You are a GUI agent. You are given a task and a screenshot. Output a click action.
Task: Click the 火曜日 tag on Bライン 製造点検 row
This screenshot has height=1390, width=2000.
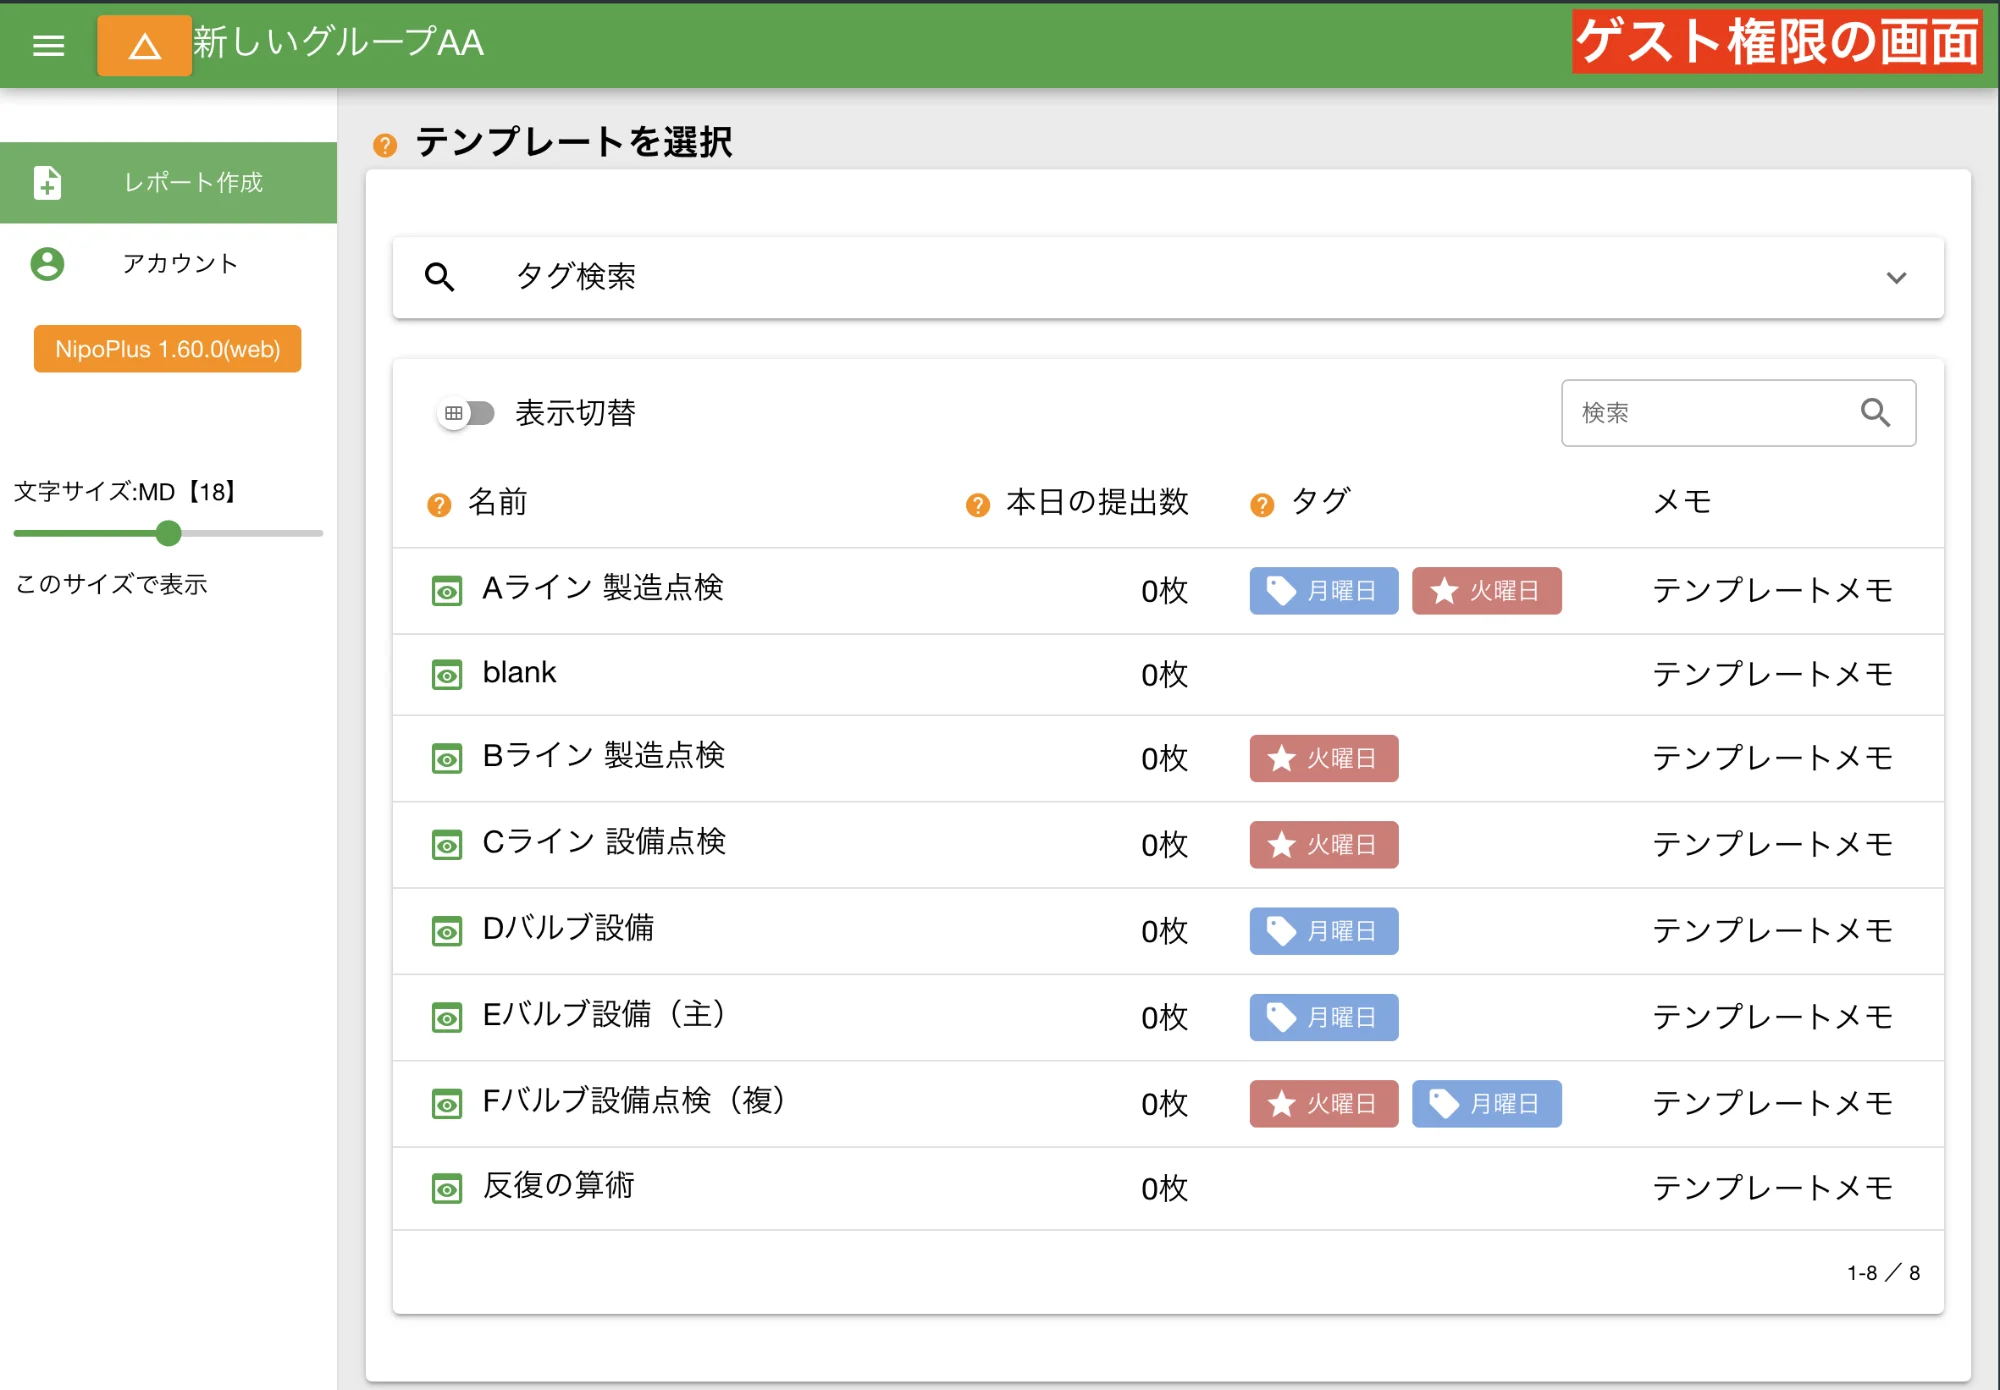pos(1323,759)
